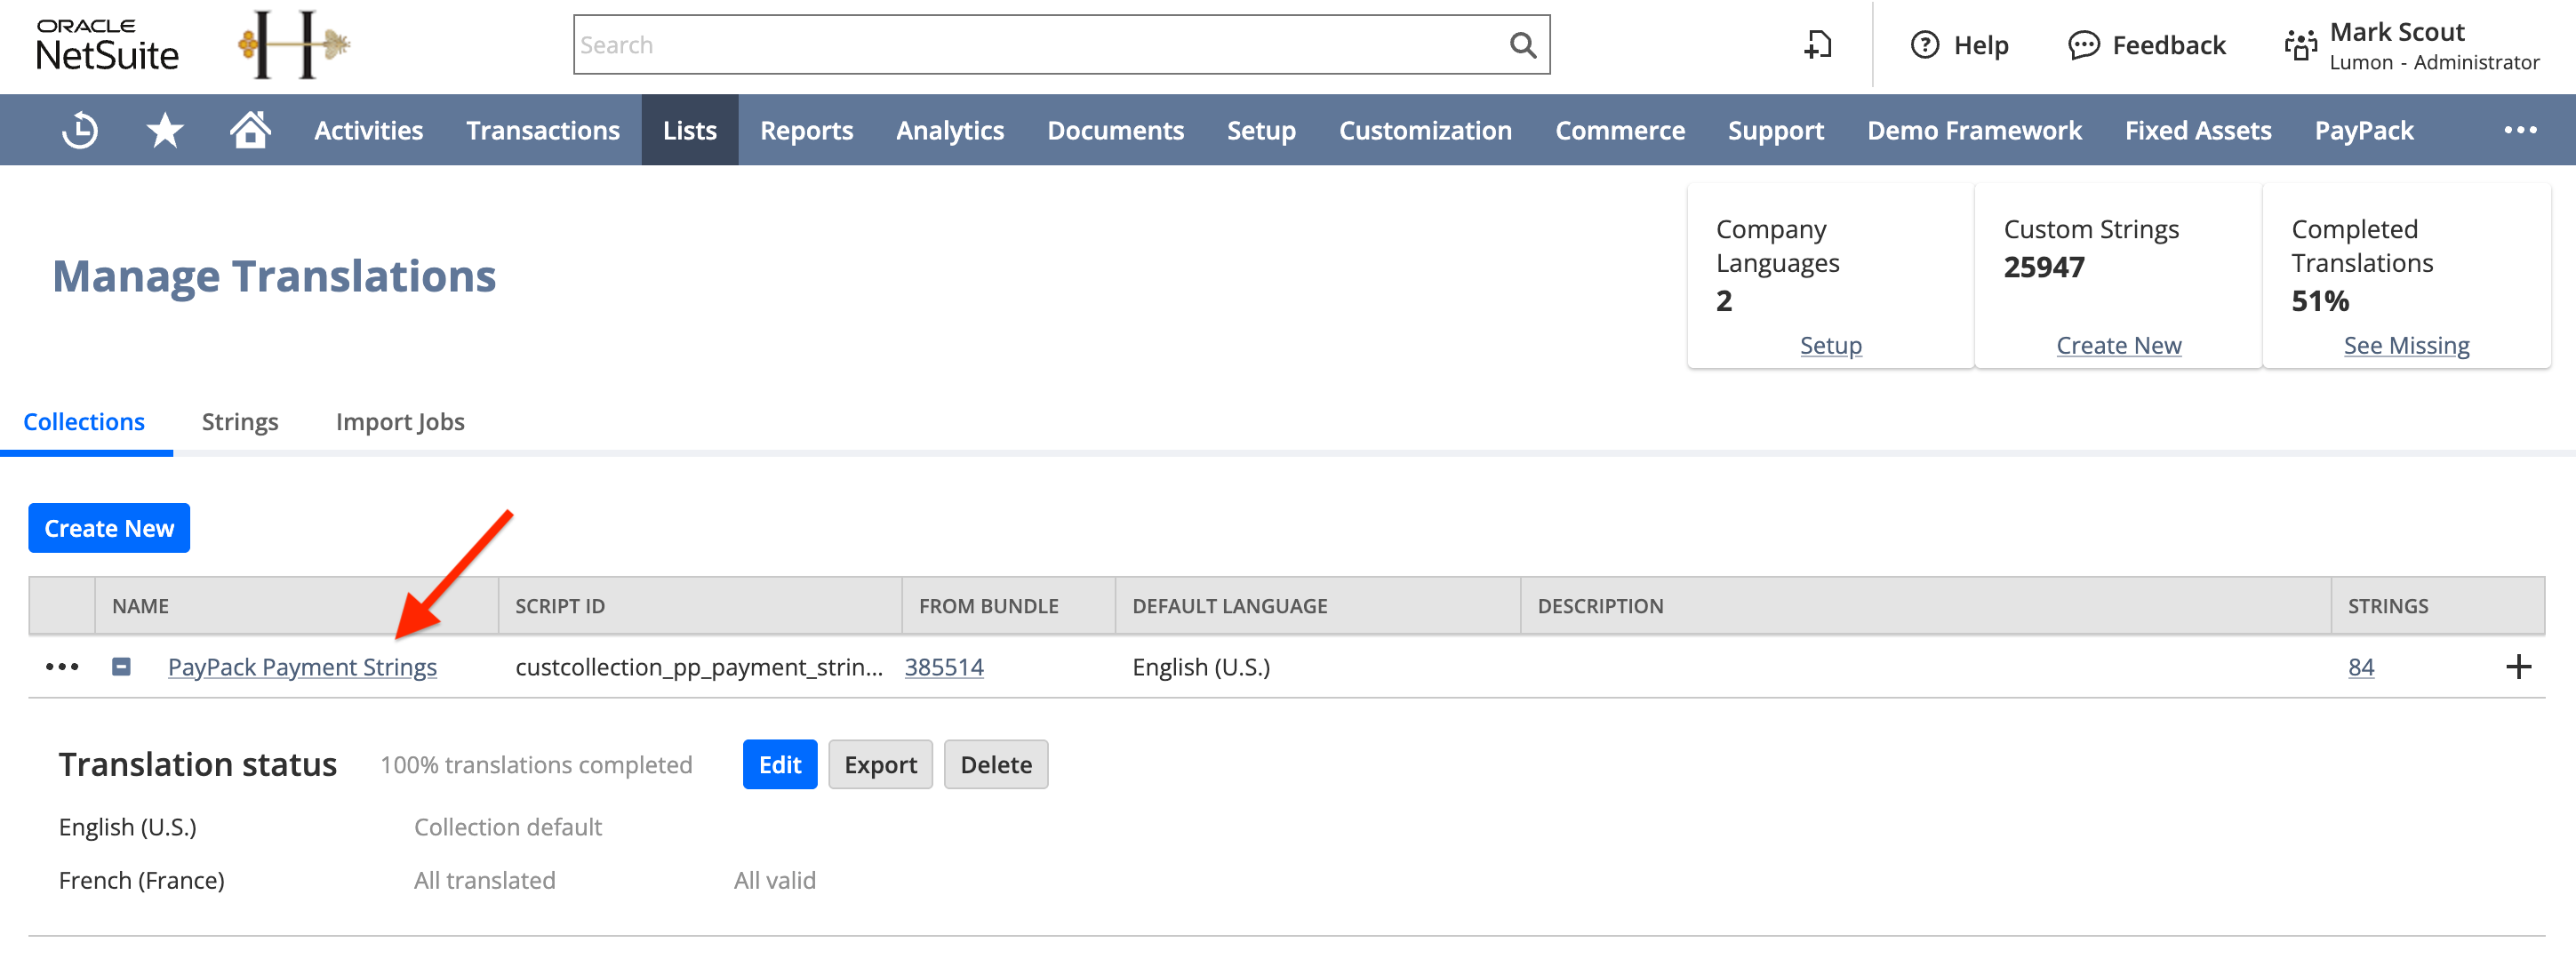
Task: Click the search magnifier icon
Action: click(x=1521, y=44)
